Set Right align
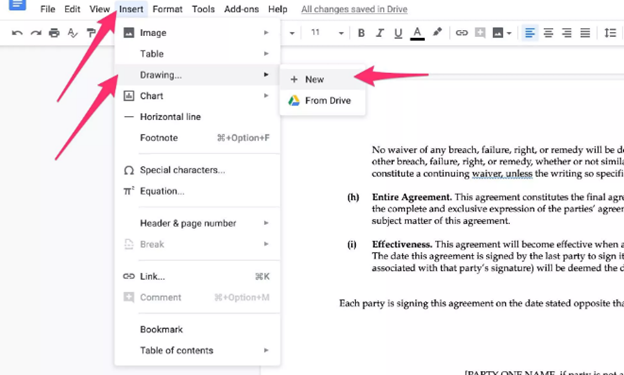 click(567, 33)
